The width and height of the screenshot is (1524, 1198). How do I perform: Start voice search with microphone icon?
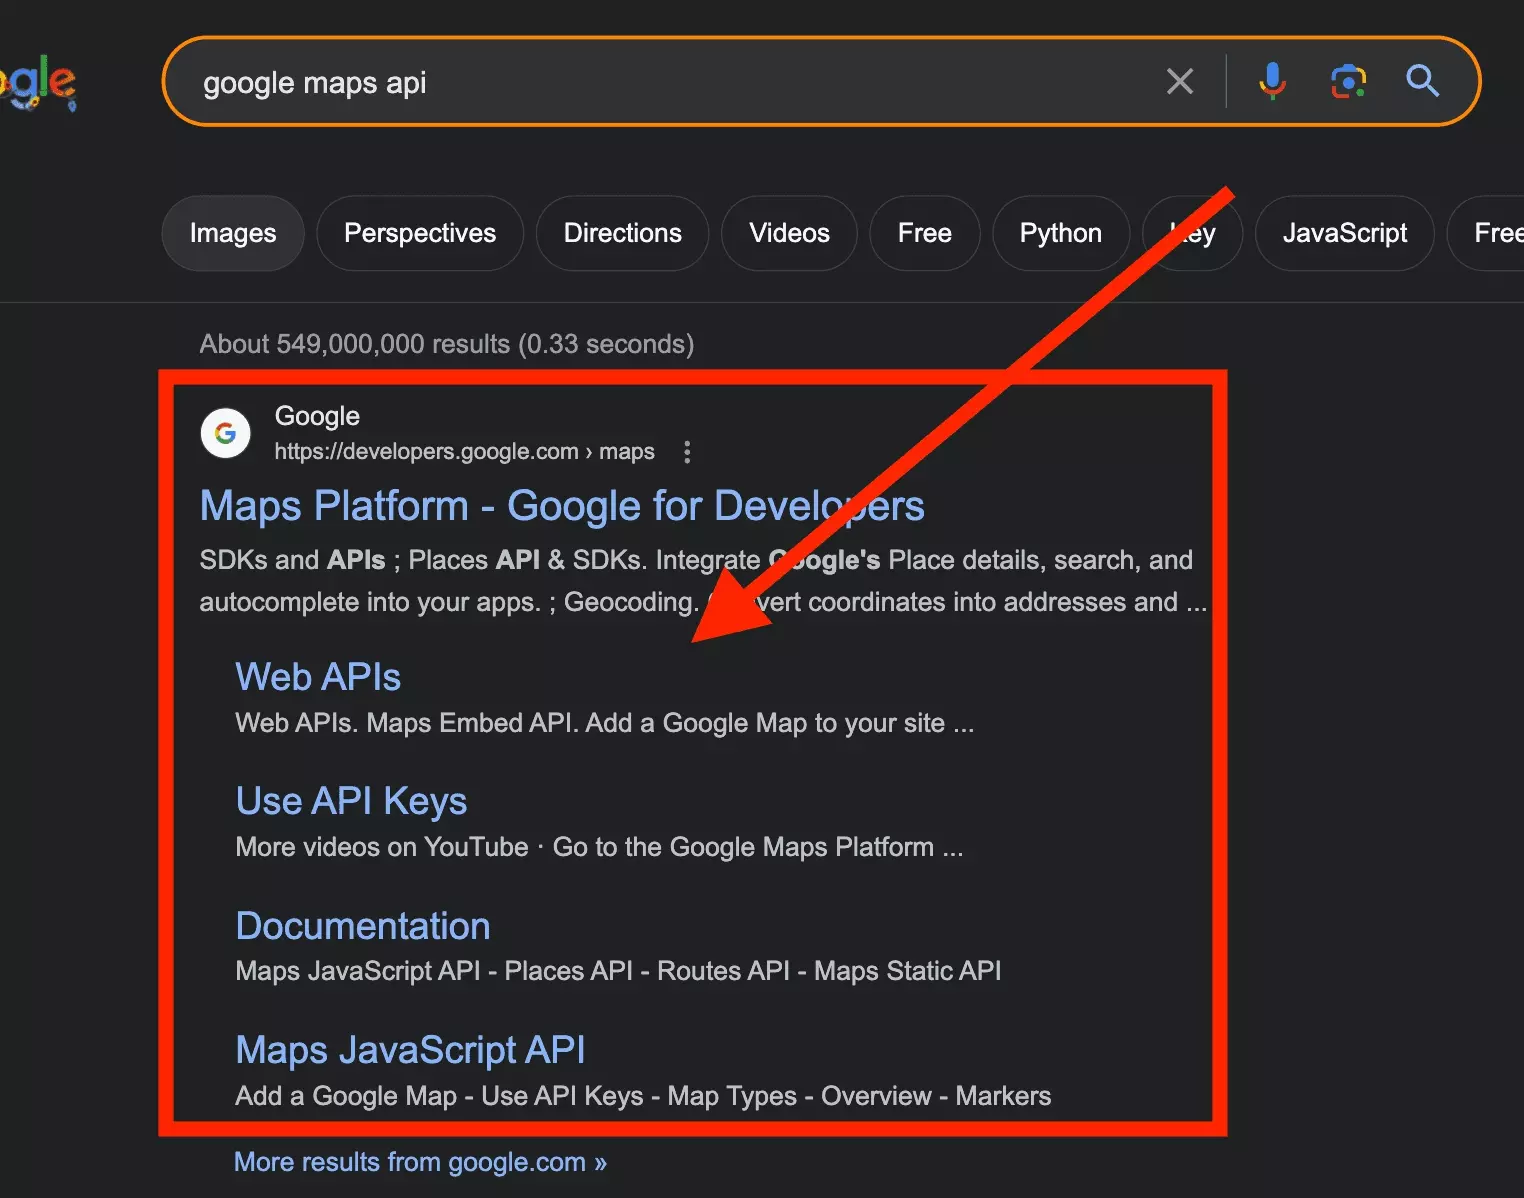[x=1272, y=82]
